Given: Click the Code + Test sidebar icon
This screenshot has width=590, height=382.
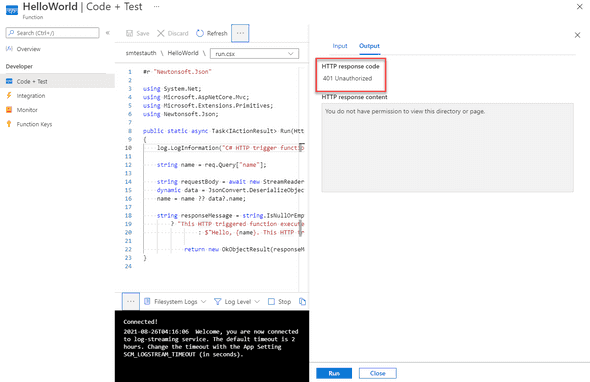Looking at the screenshot, I should pos(9,81).
